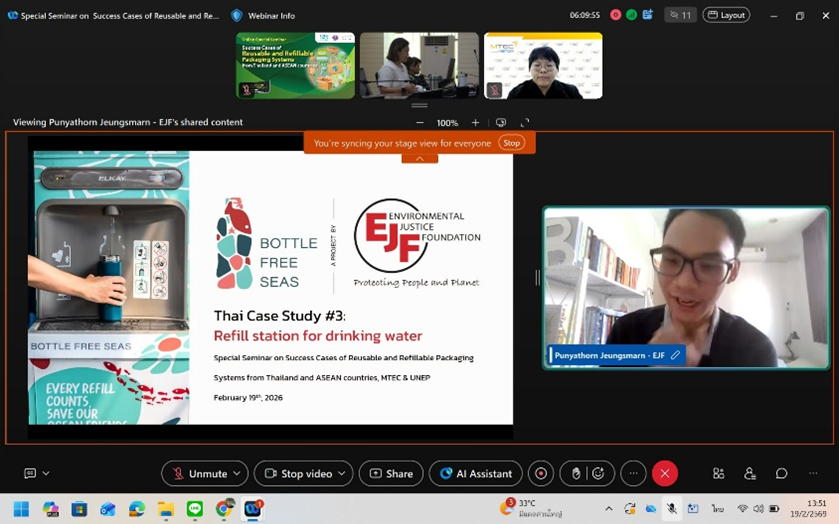Expand the audio options arrow next to Unmute
839x524 pixels.
coord(237,474)
